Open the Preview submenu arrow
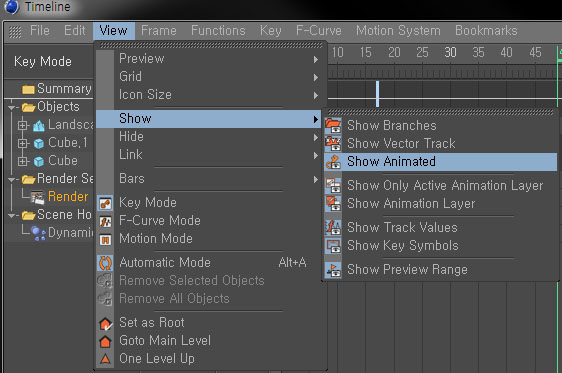Screen dimensions: 562x373 point(315,59)
